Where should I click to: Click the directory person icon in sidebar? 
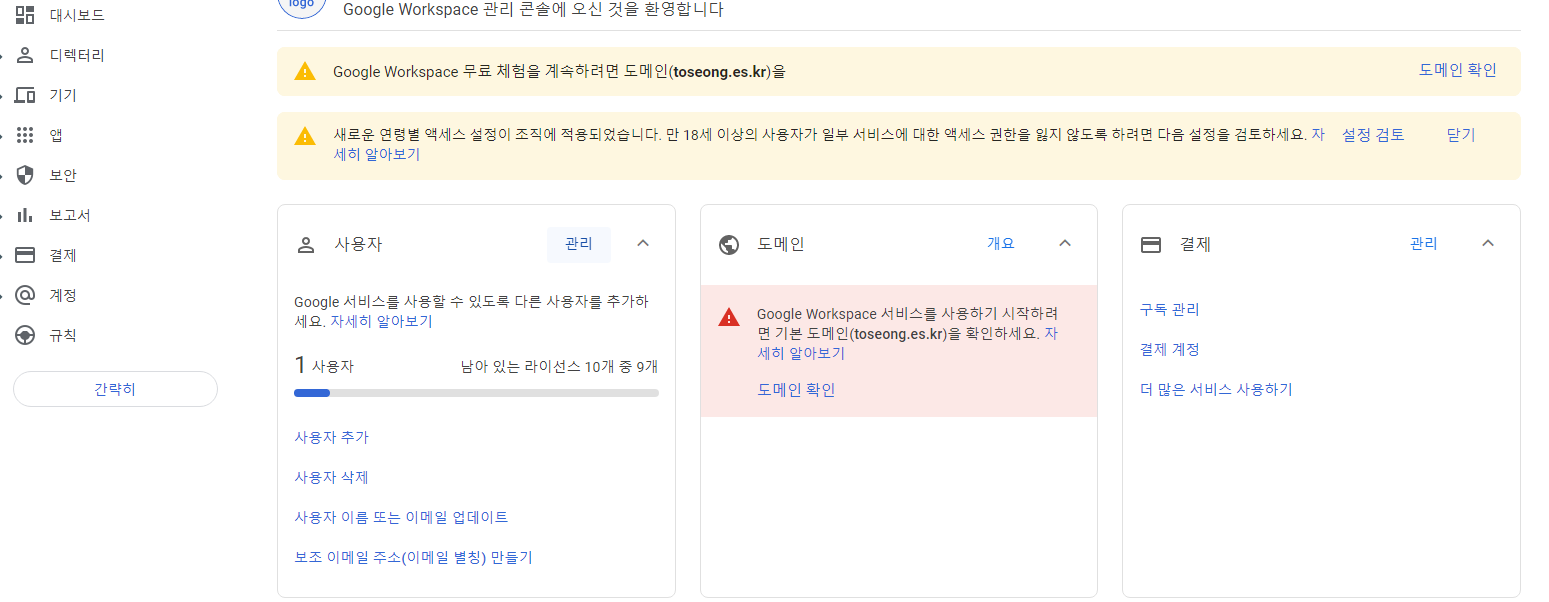click(25, 55)
